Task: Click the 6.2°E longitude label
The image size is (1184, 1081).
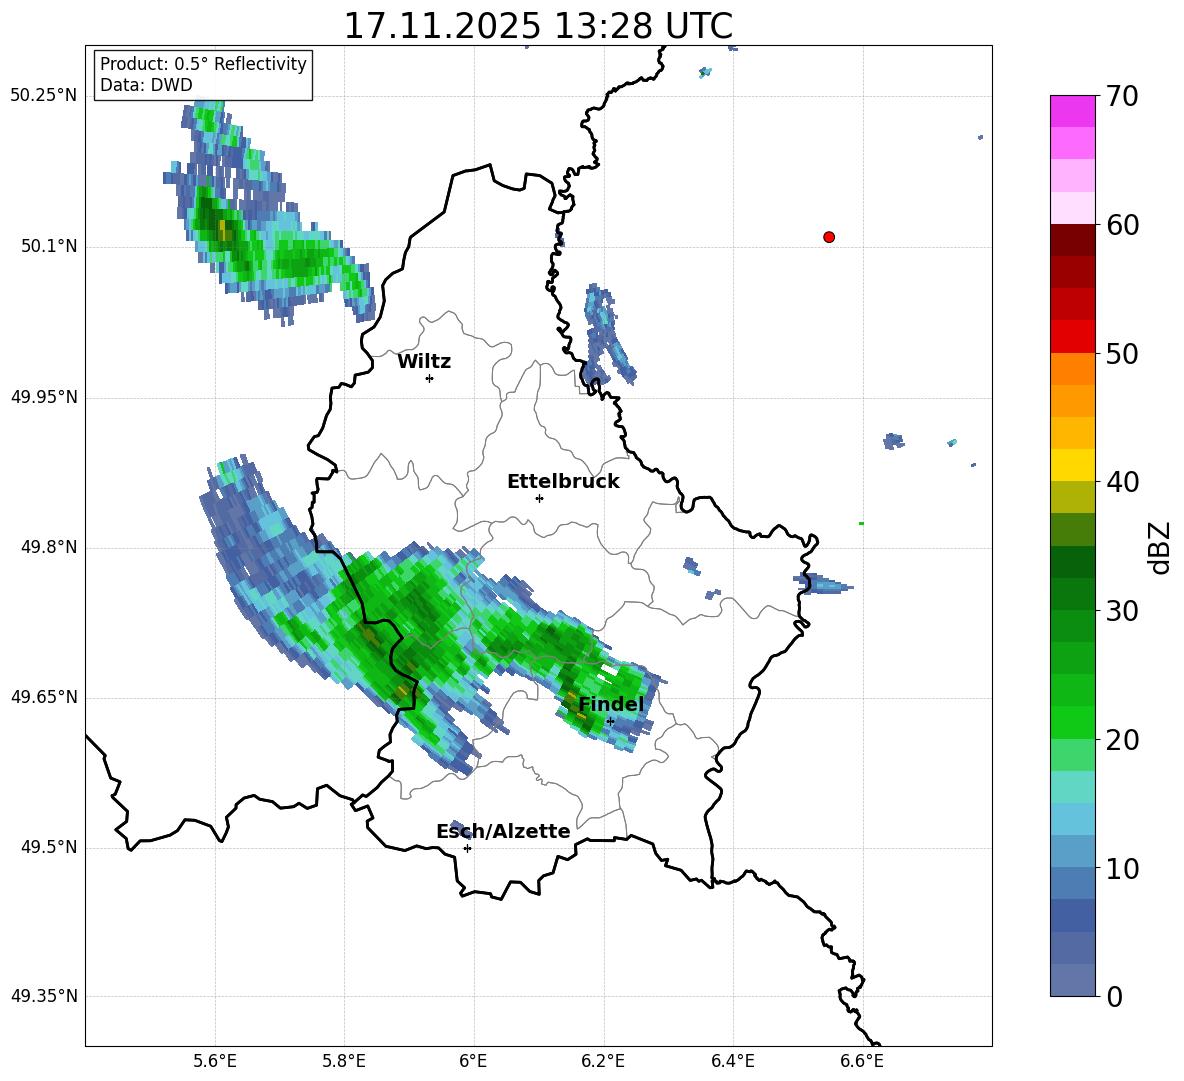Action: (603, 1061)
